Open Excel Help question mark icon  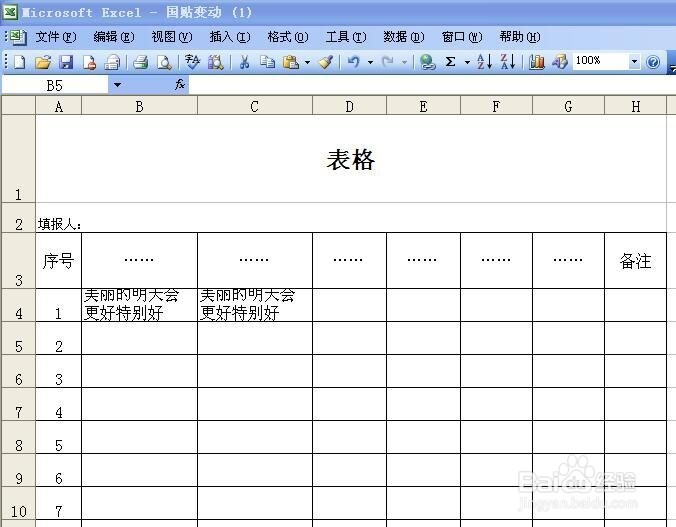[653, 62]
